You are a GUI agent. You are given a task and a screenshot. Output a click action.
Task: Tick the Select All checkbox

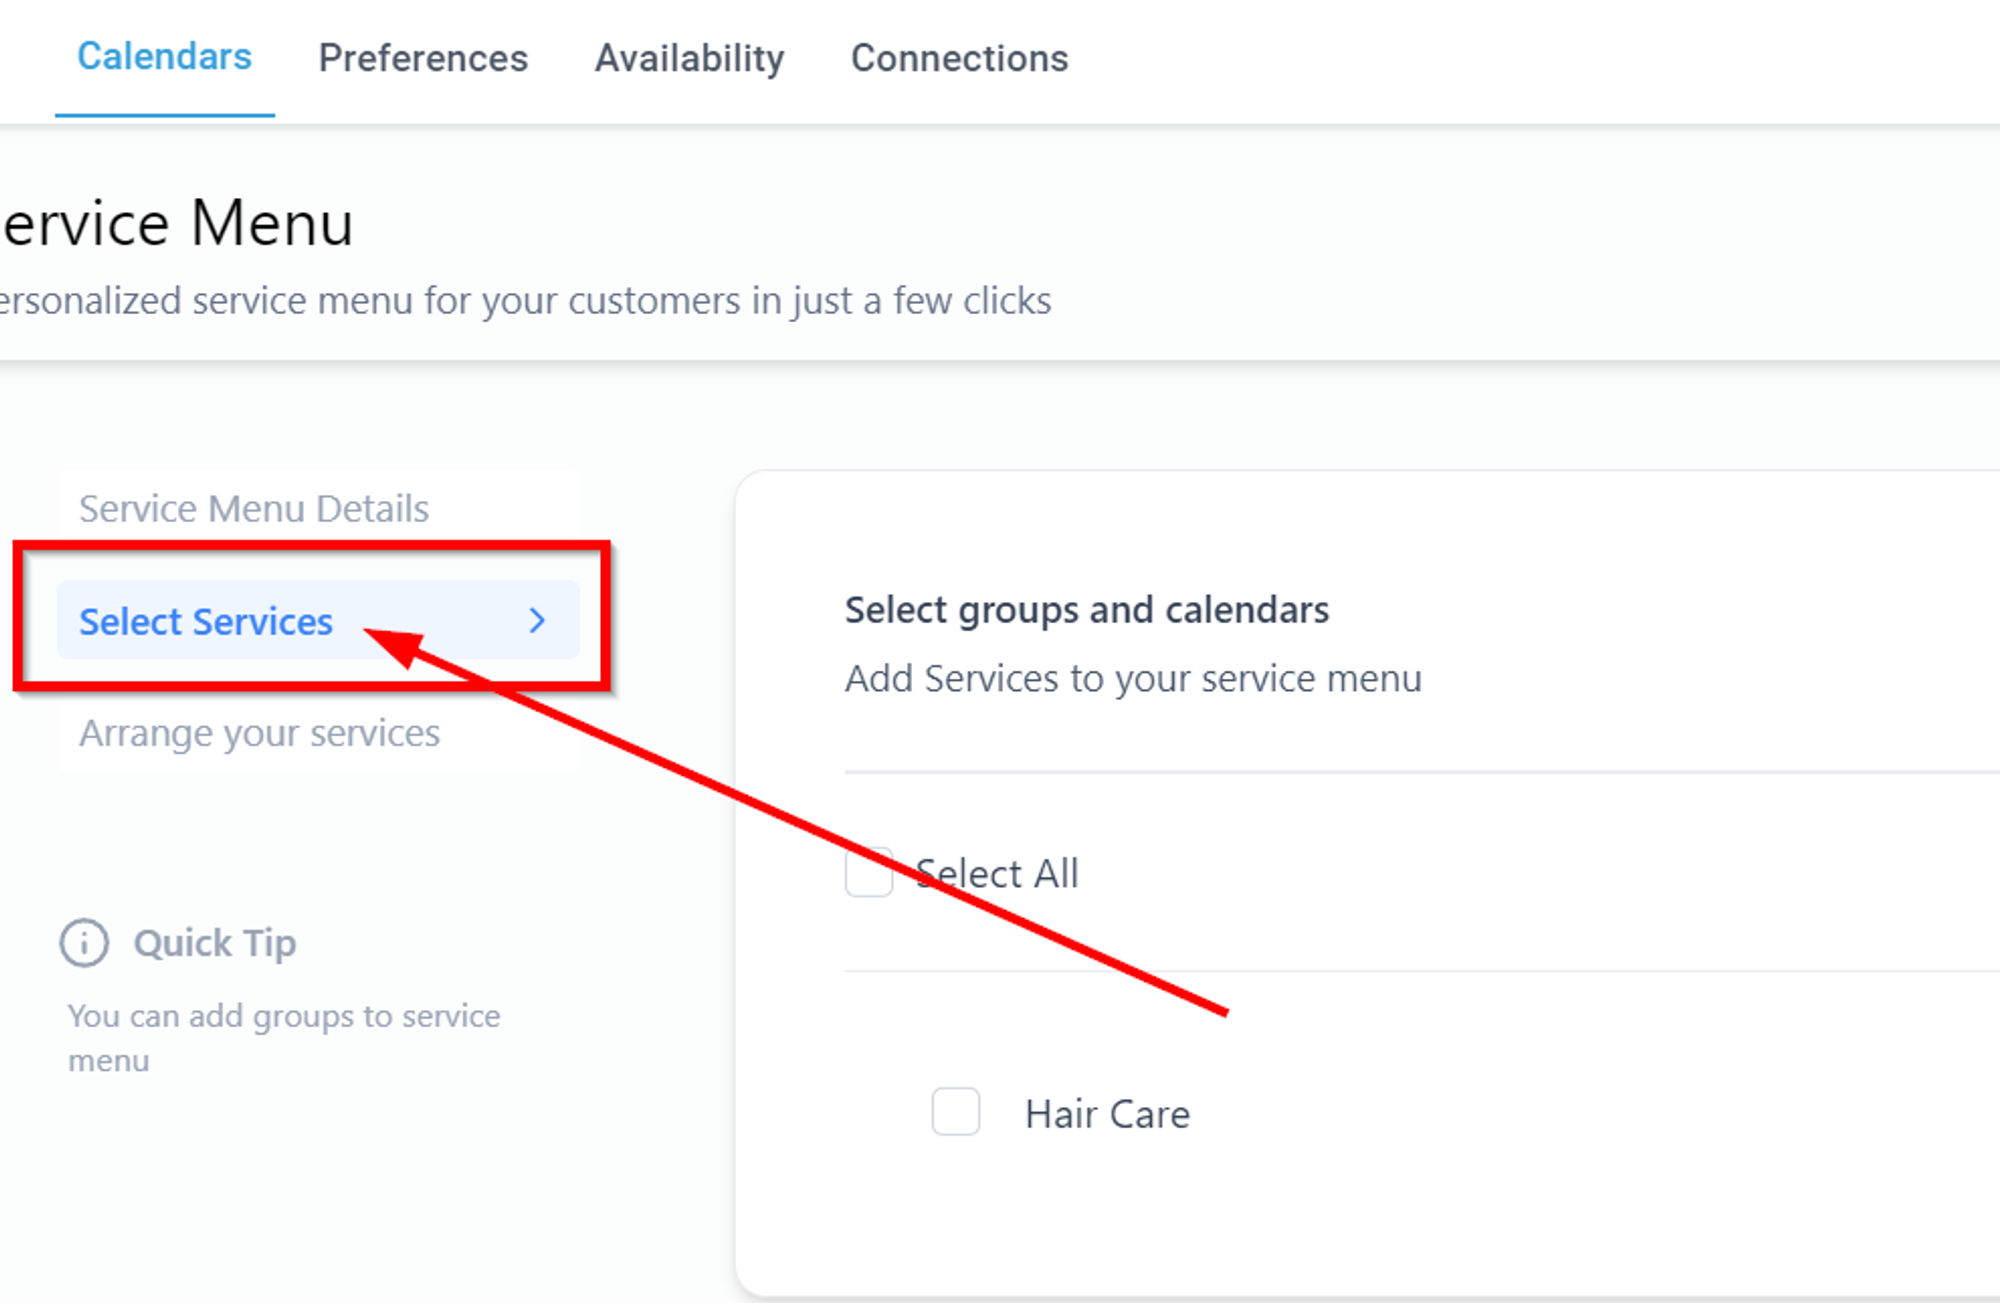click(x=869, y=873)
